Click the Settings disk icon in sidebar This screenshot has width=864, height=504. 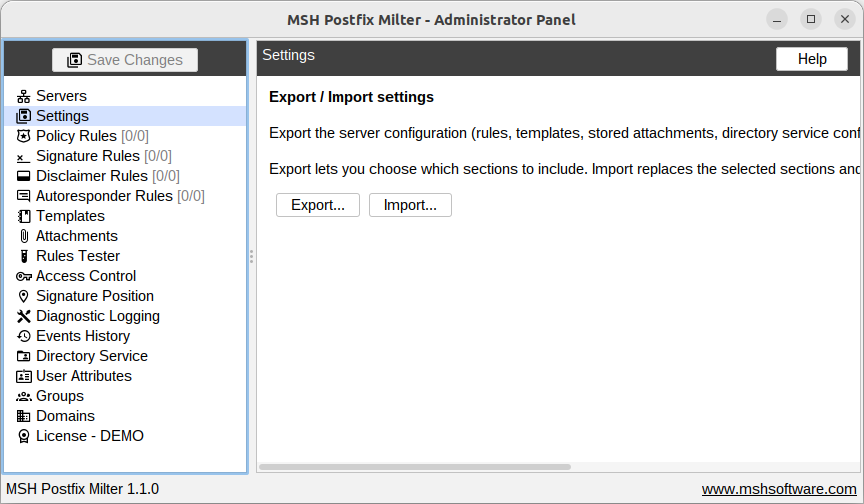23,116
